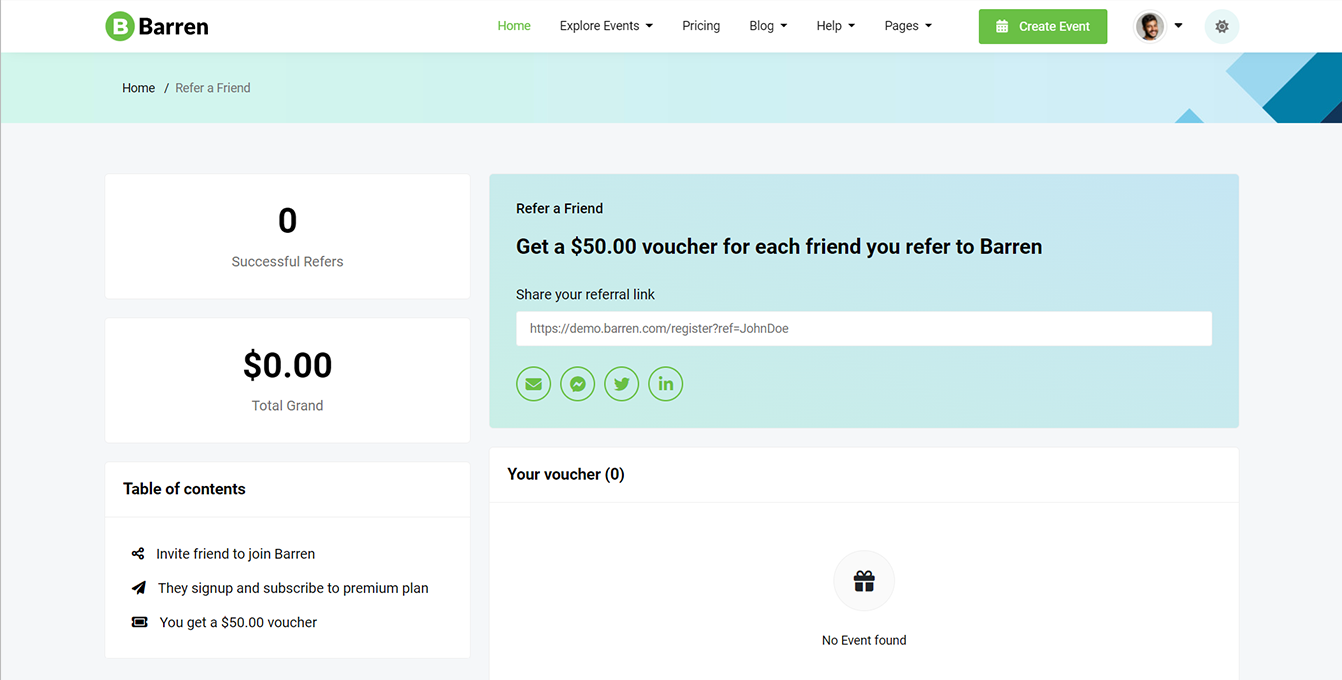Click the Home breadcrumb link
The width and height of the screenshot is (1342, 680).
[x=138, y=88]
